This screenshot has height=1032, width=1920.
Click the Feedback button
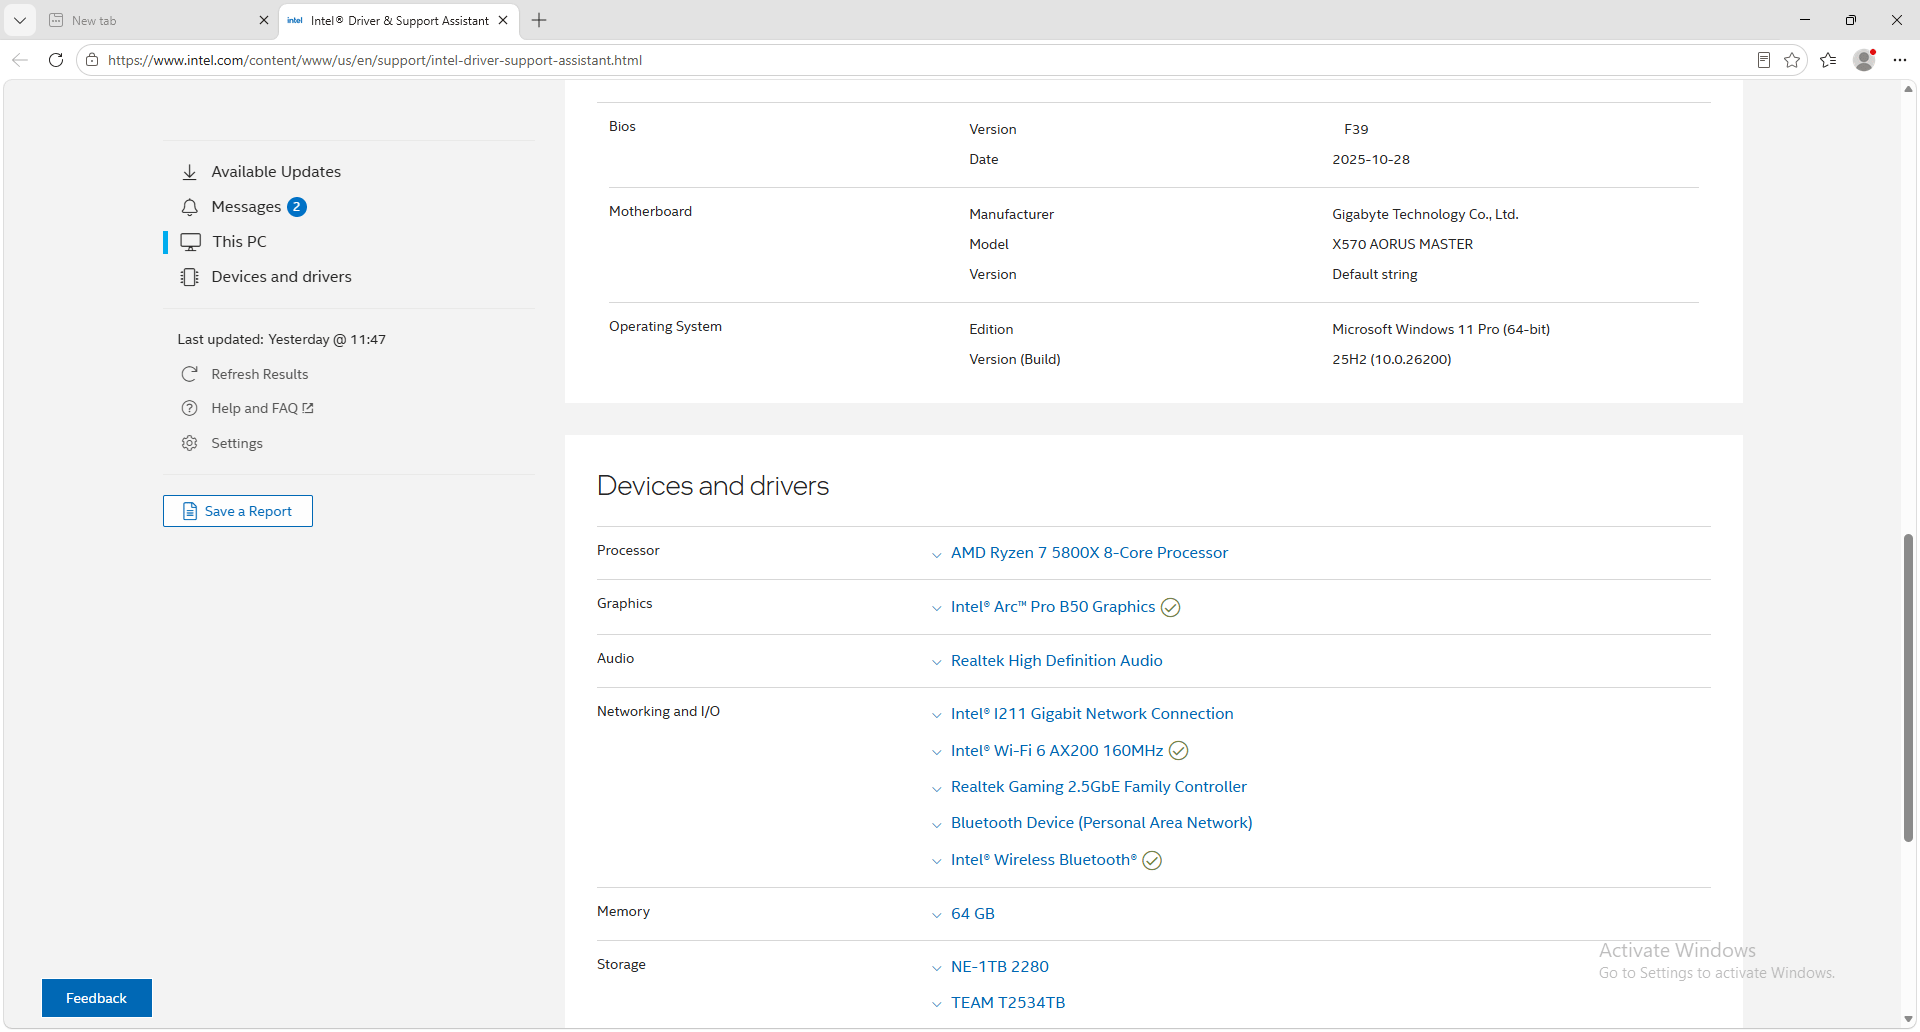(97, 998)
